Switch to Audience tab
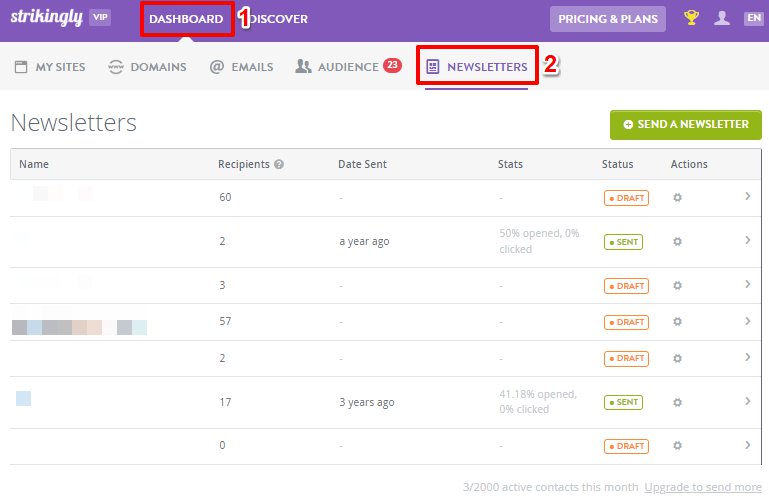 pyautogui.click(x=337, y=67)
